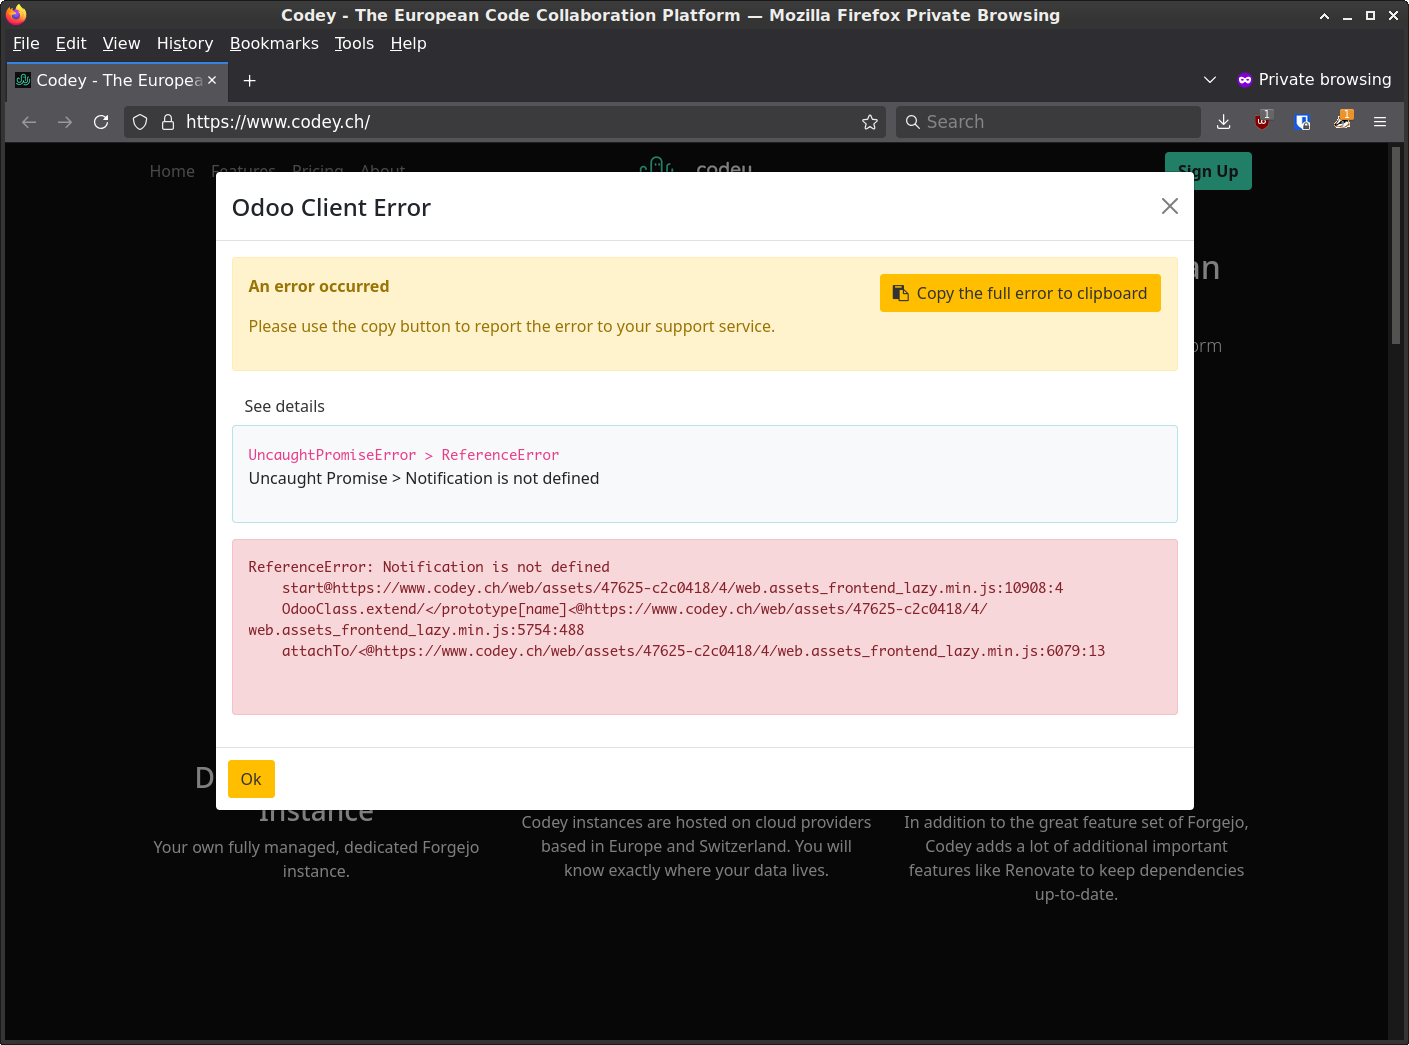Toggle the See details section
Viewport: 1409px width, 1045px height.
coord(285,406)
